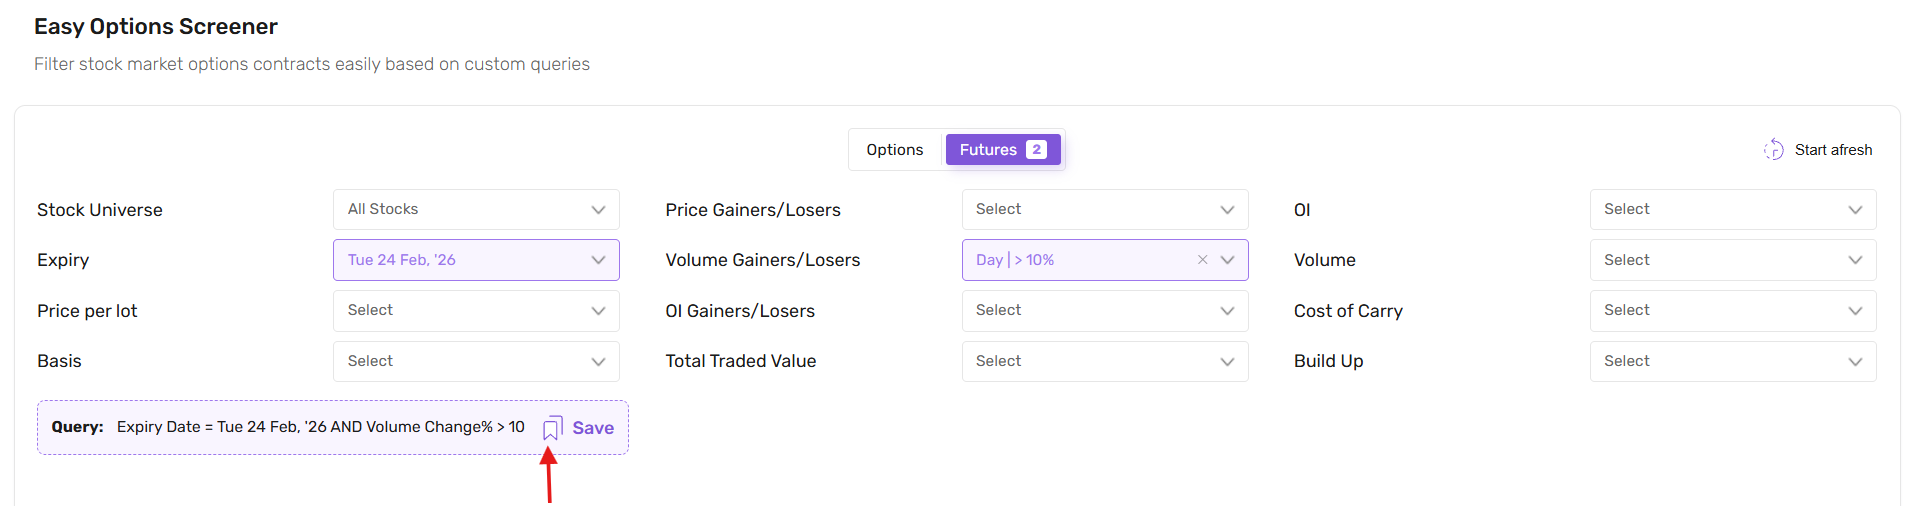Image resolution: width=1912 pixels, height=506 pixels.
Task: Open the Price per lot dropdown
Action: tap(476, 311)
